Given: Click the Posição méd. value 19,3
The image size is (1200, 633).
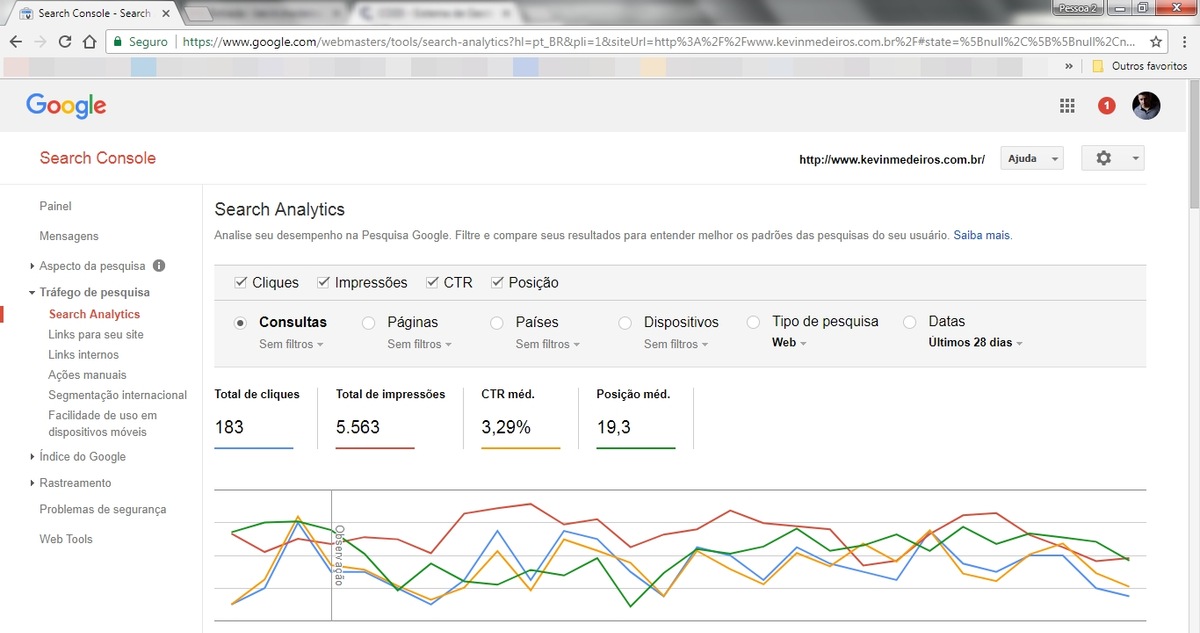Looking at the screenshot, I should coord(613,427).
